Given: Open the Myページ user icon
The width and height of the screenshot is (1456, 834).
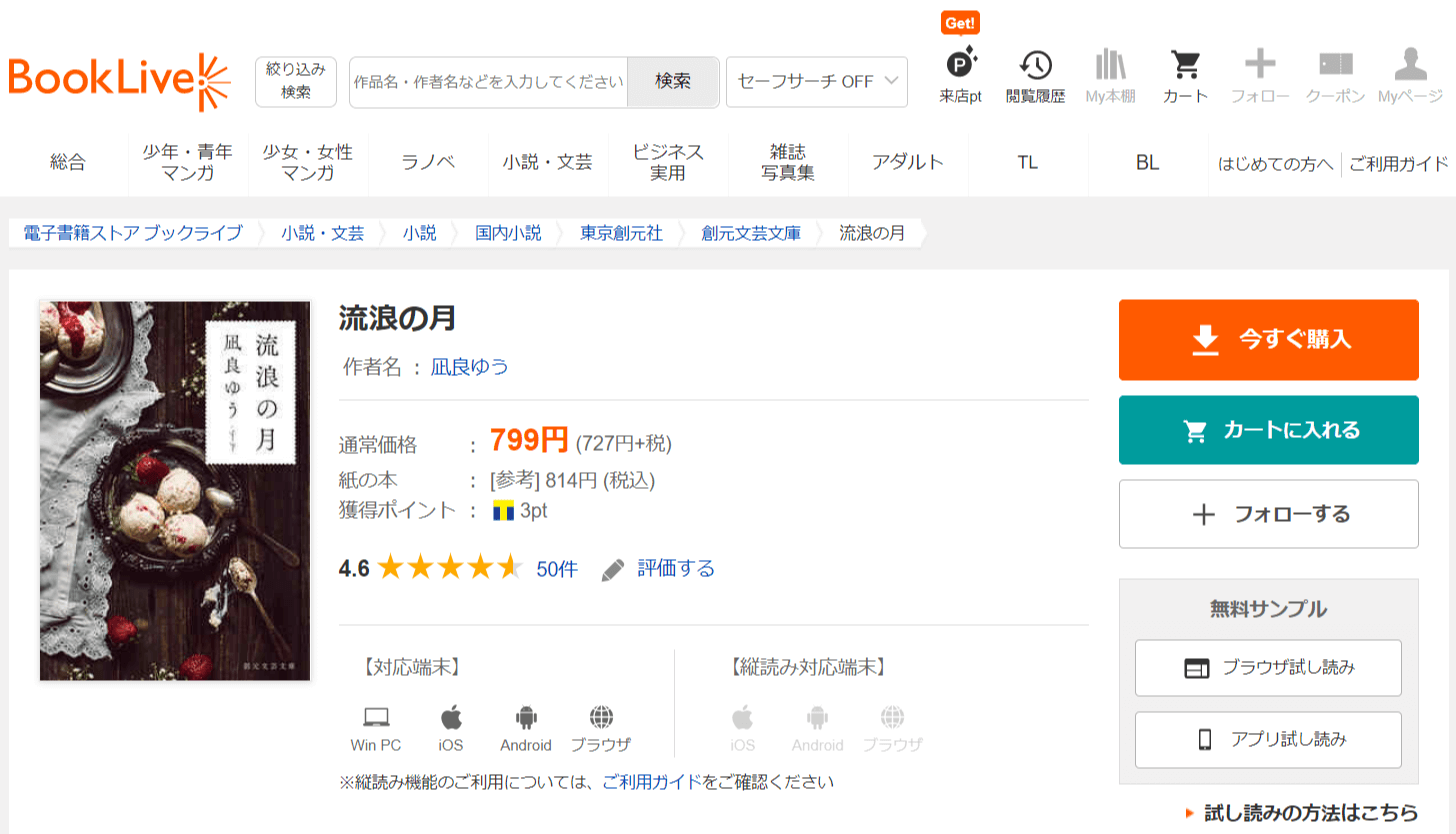Looking at the screenshot, I should tap(1410, 66).
